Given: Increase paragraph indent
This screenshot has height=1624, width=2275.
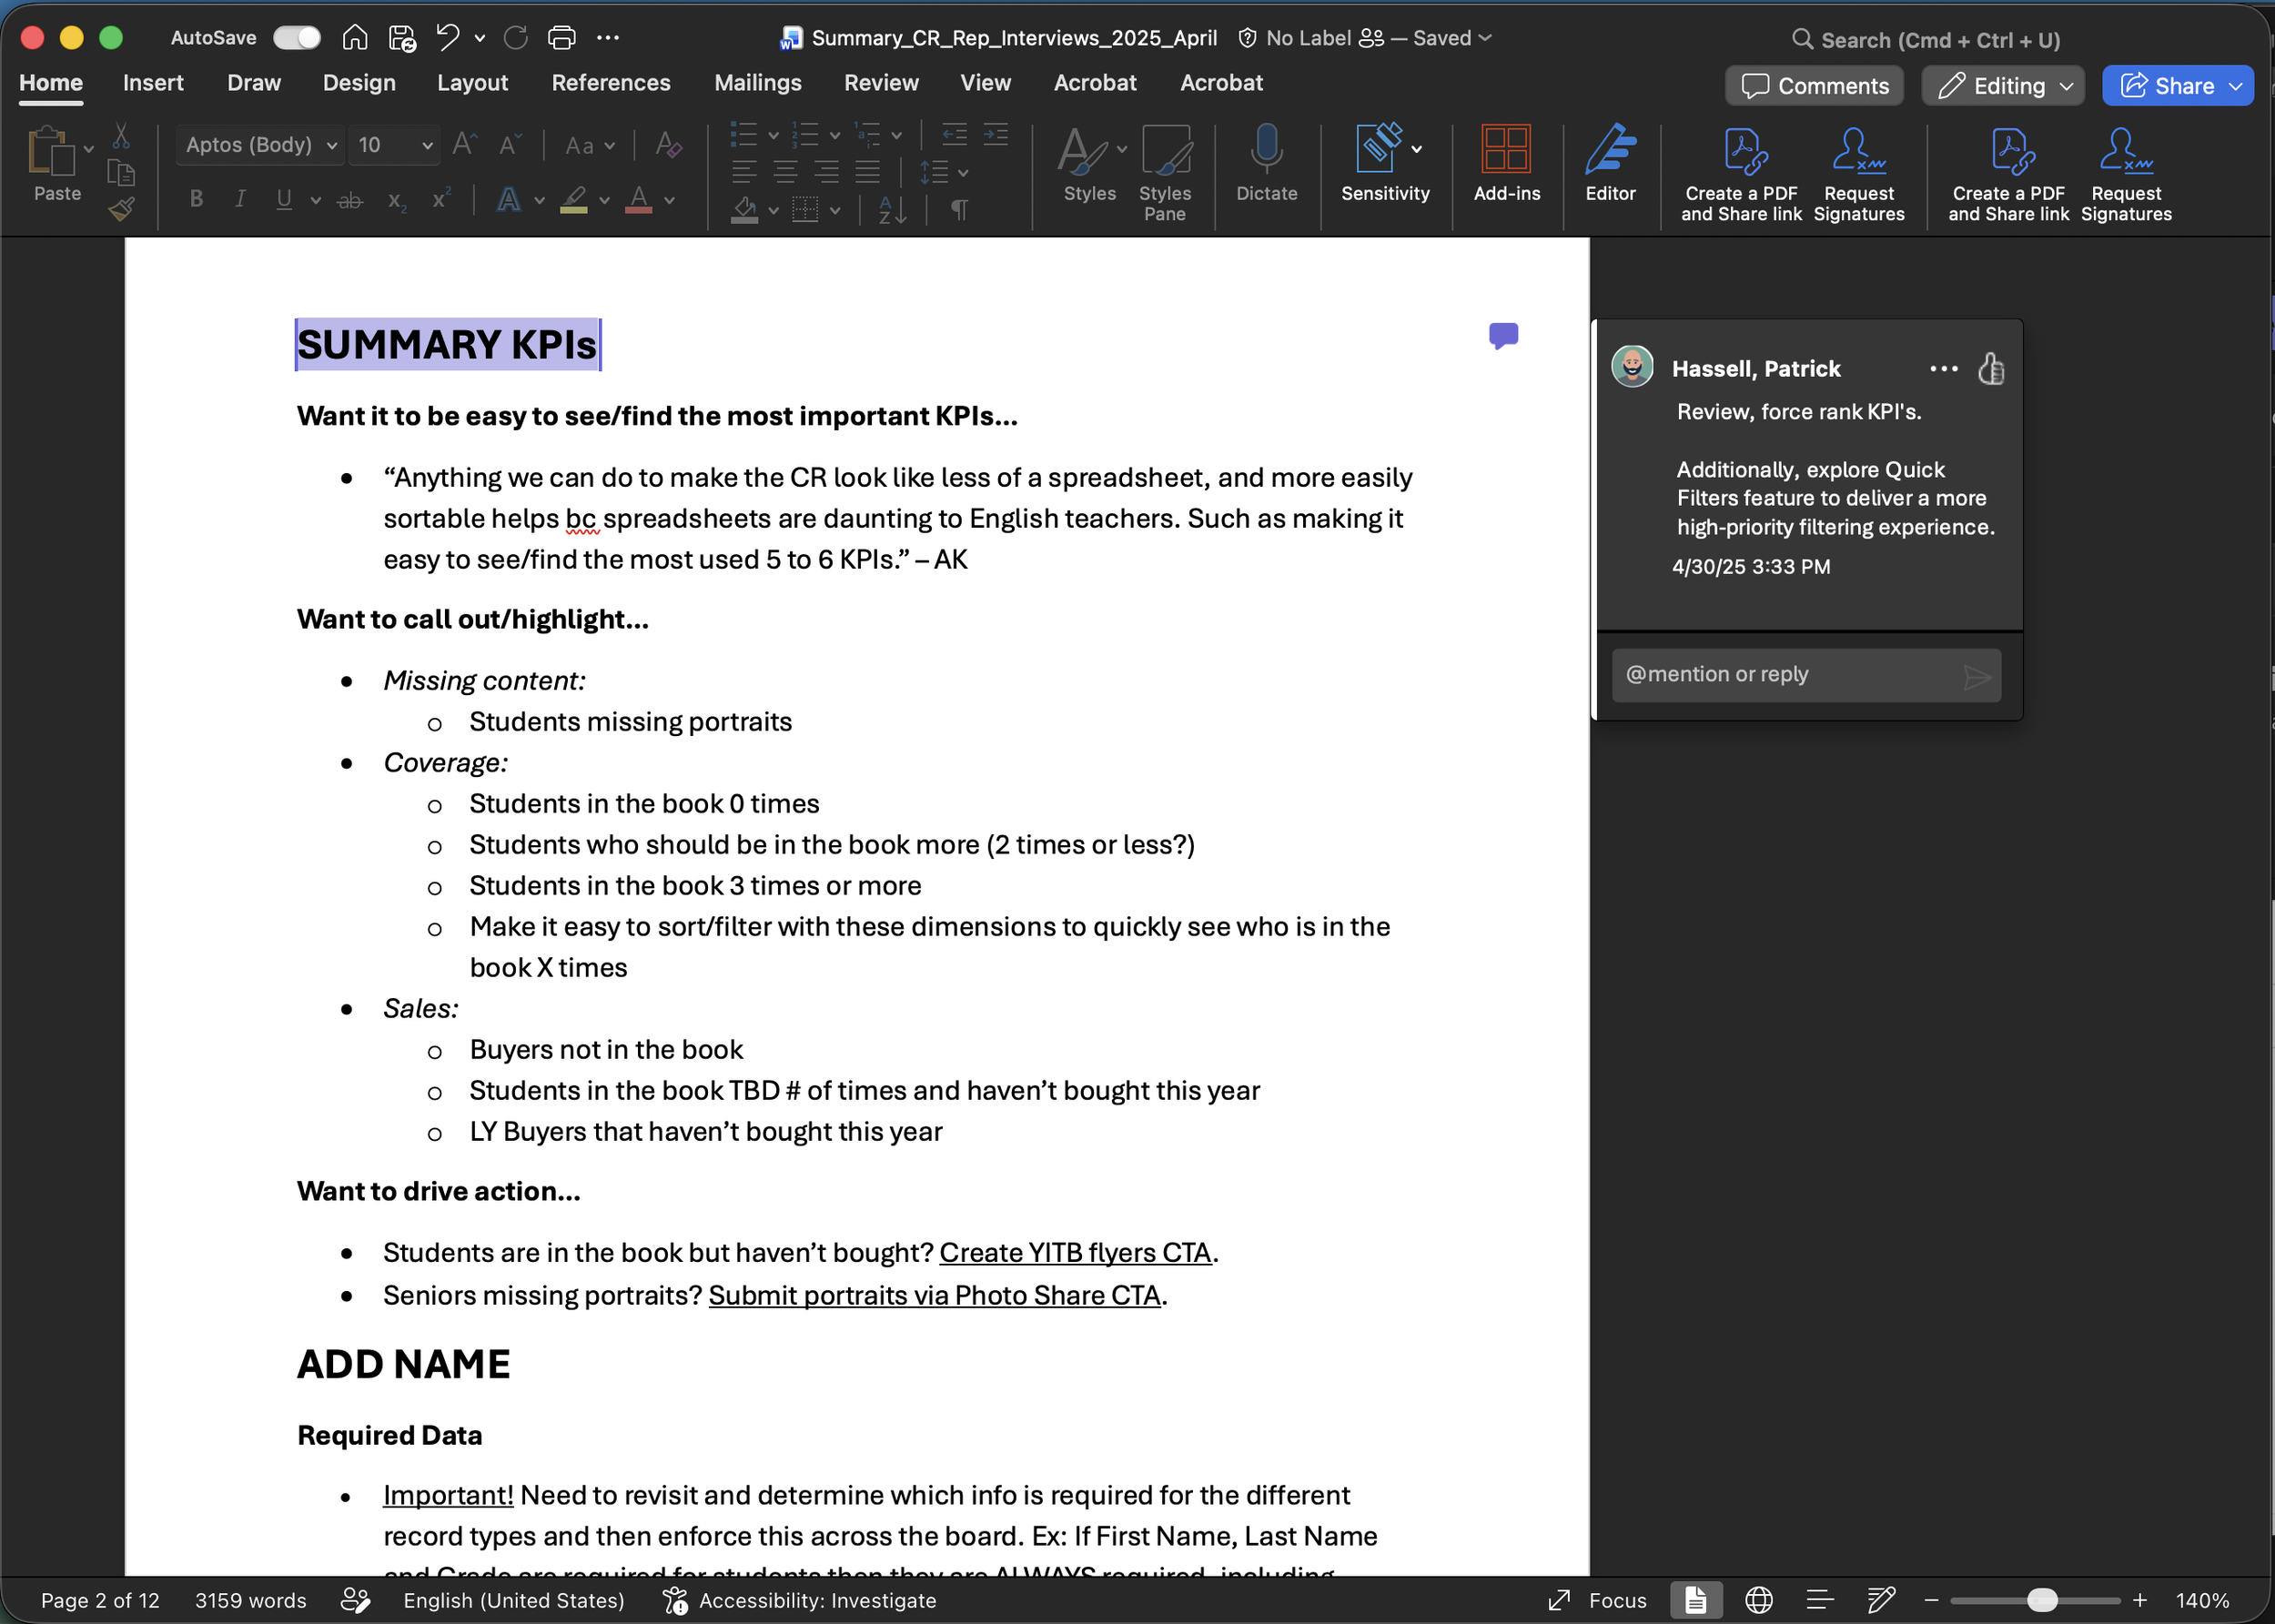Looking at the screenshot, I should [x=996, y=135].
